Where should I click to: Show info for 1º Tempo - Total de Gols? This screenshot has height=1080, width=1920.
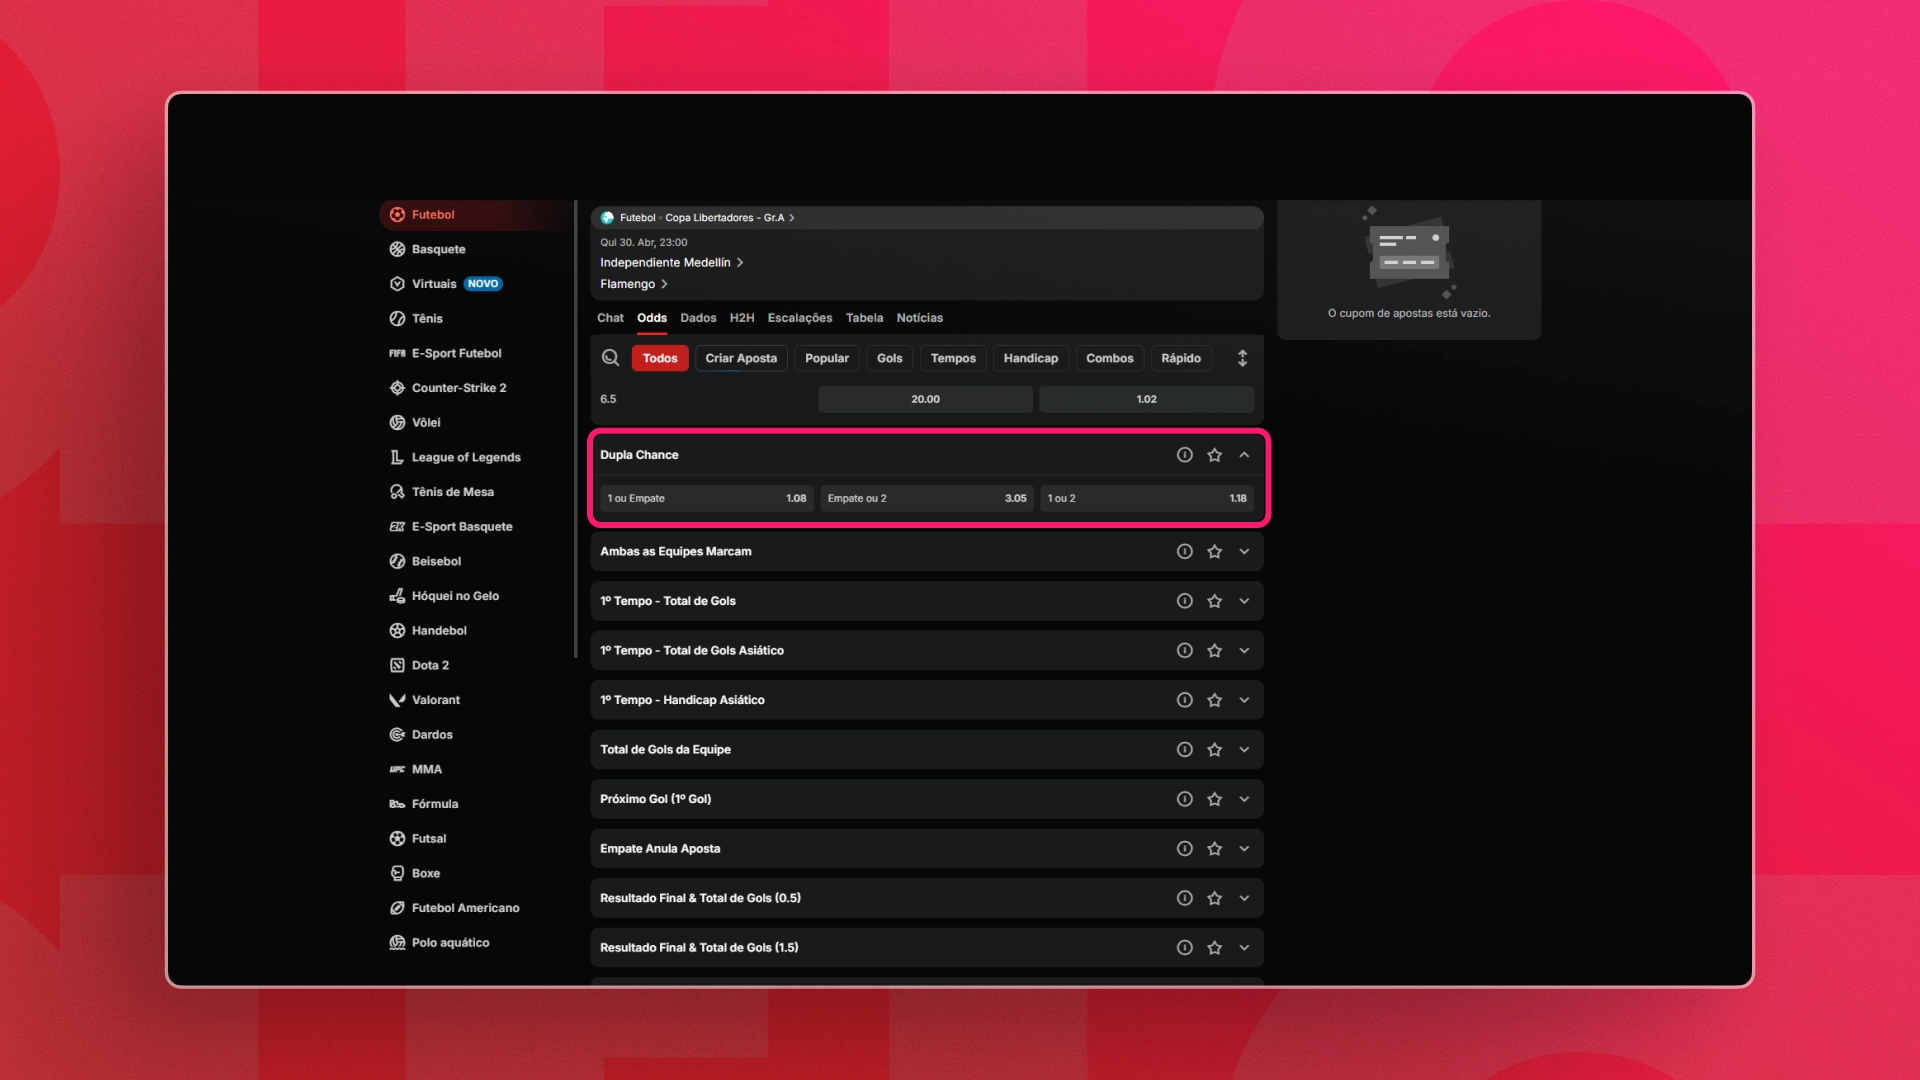coord(1185,601)
